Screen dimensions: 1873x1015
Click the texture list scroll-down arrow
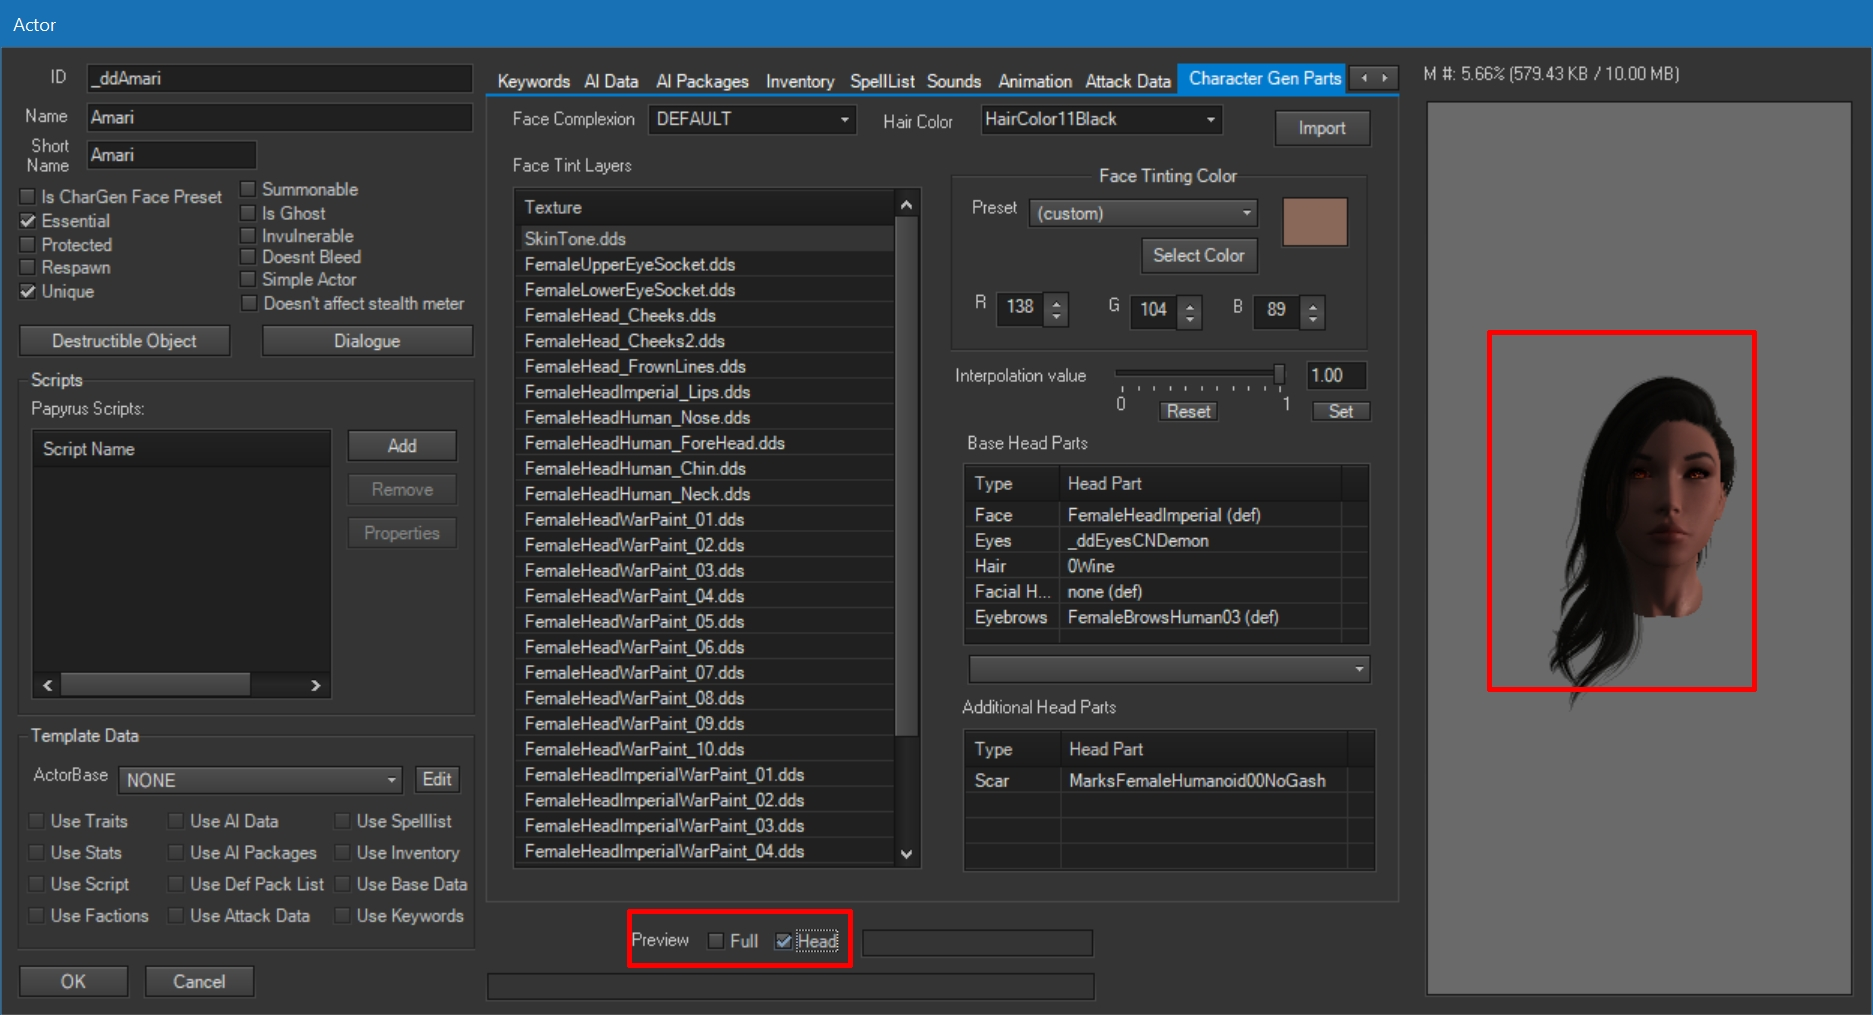click(x=906, y=854)
